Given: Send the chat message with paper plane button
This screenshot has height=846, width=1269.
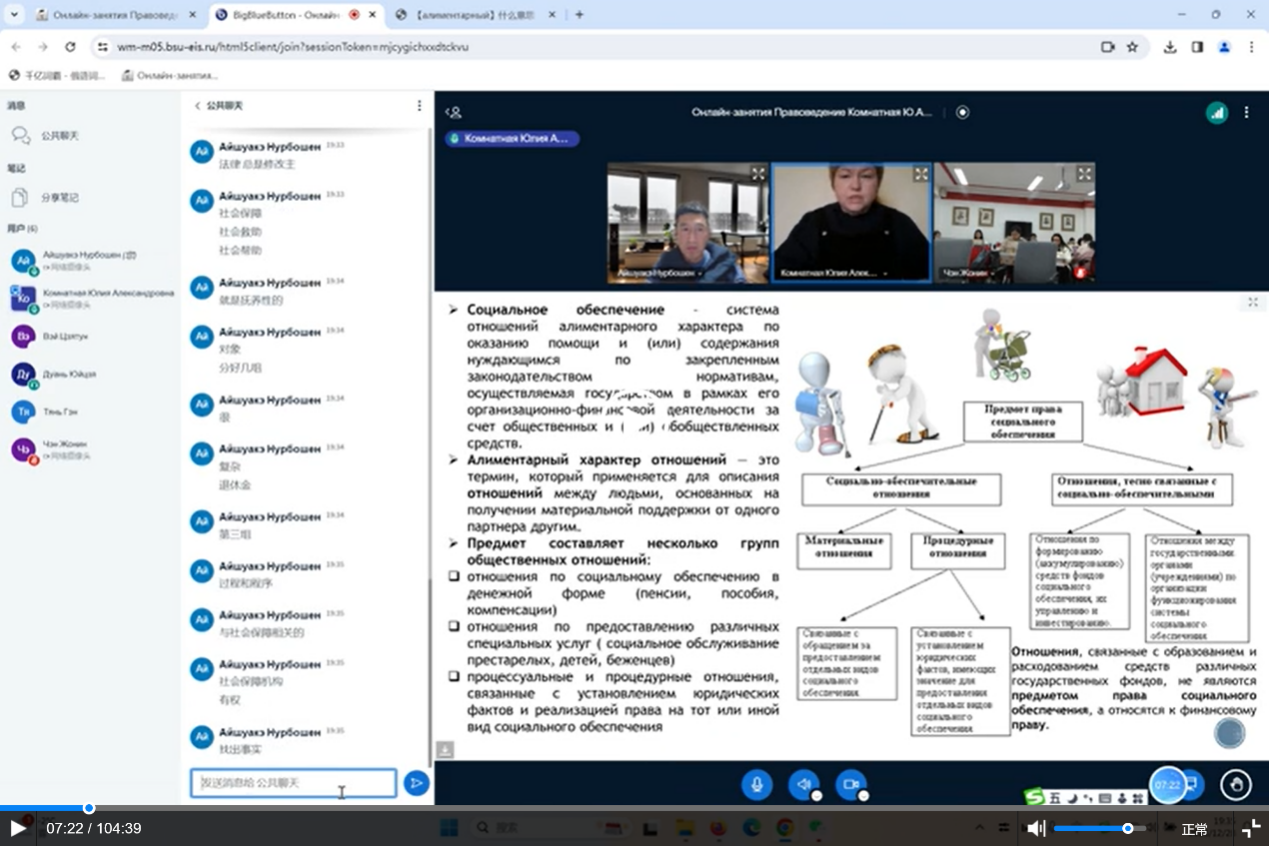Looking at the screenshot, I should (x=416, y=784).
